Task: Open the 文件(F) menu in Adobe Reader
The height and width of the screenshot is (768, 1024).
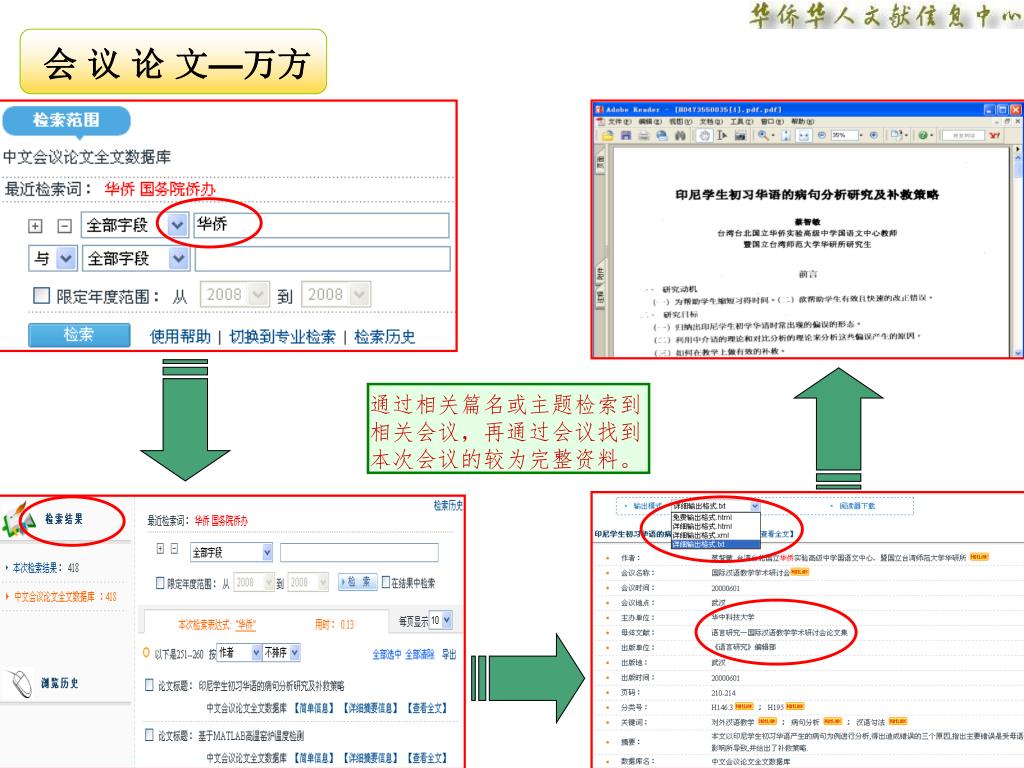Action: coord(619,121)
